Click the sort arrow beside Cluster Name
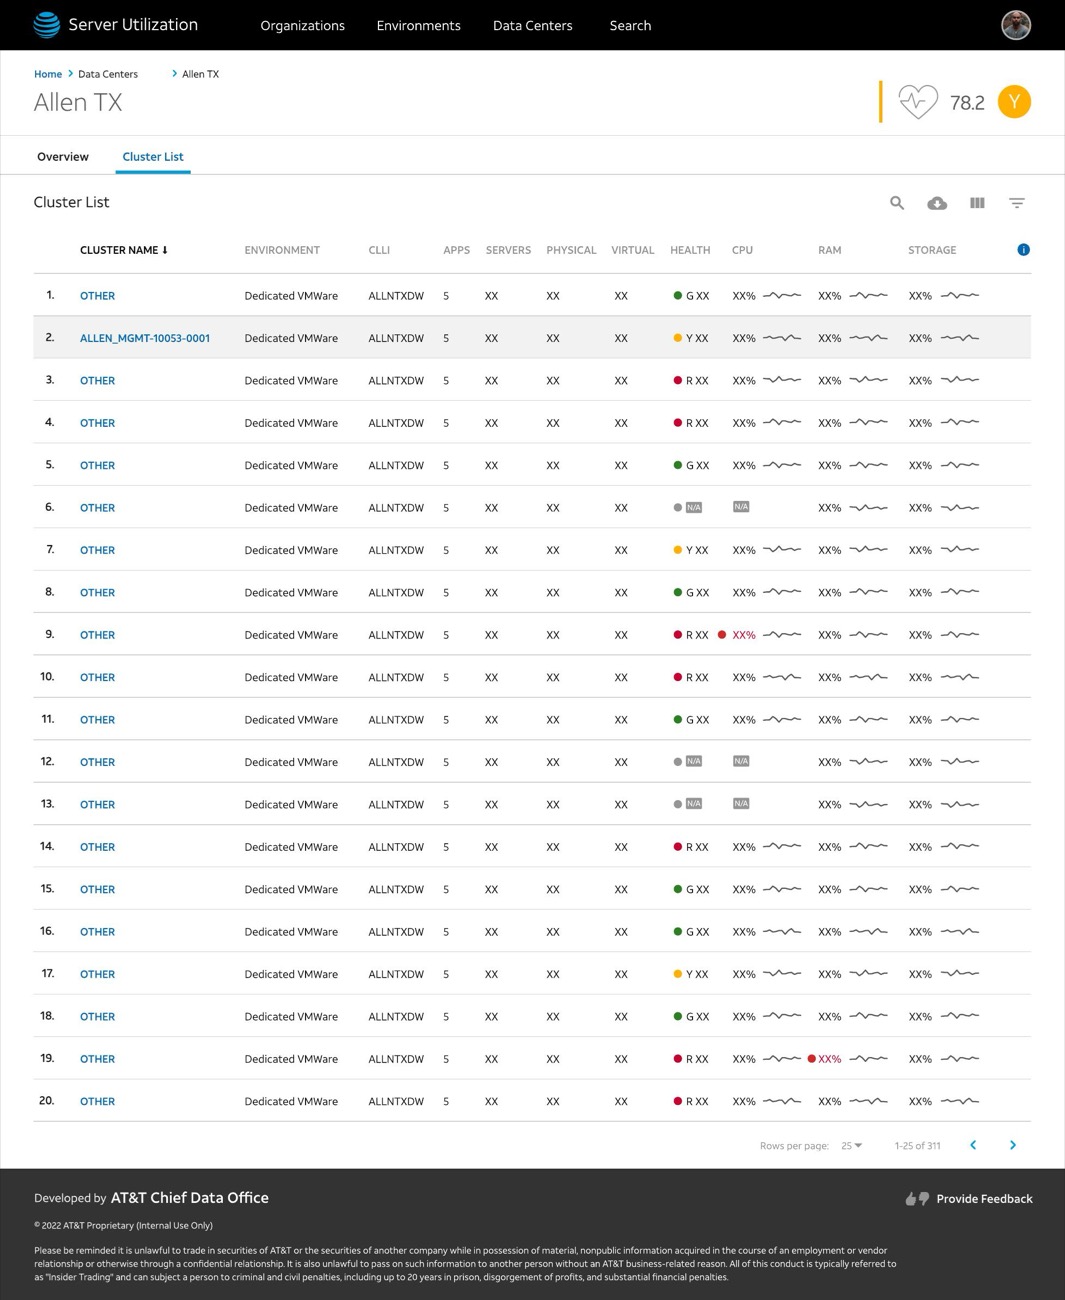This screenshot has height=1300, width=1065. click(x=165, y=250)
